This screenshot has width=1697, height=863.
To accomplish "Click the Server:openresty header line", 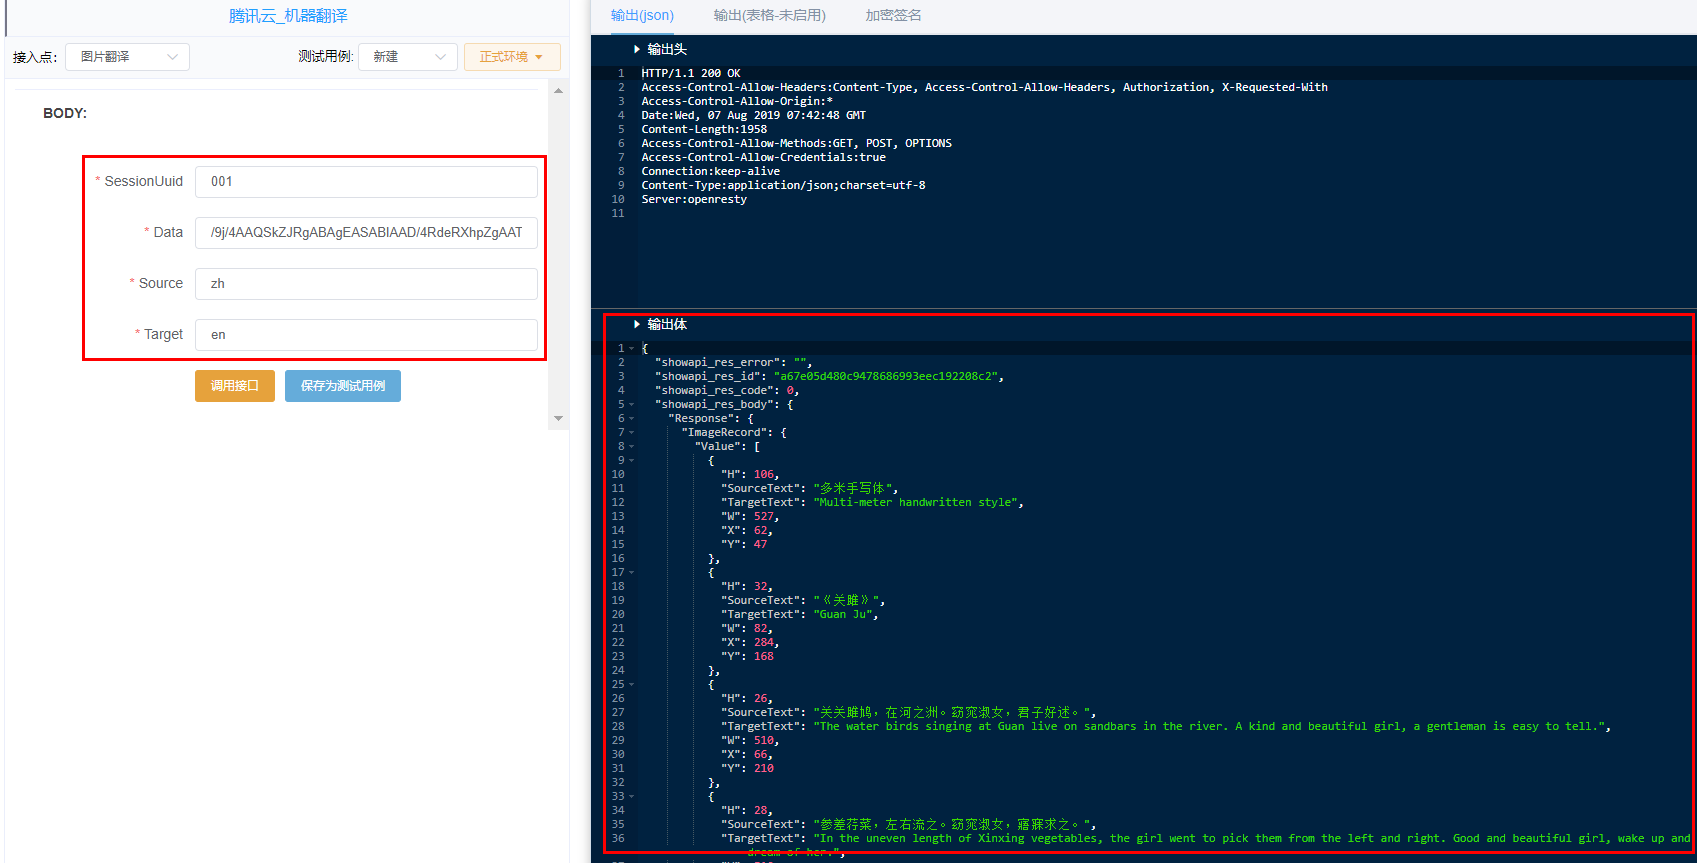I will coord(694,199).
